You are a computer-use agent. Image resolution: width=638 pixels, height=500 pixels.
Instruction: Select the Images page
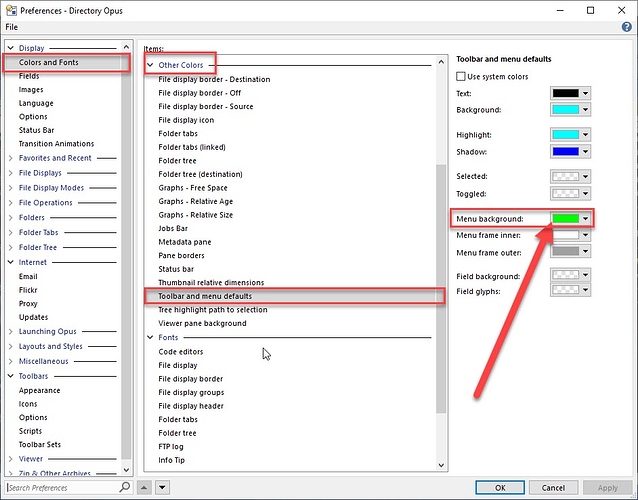click(31, 90)
